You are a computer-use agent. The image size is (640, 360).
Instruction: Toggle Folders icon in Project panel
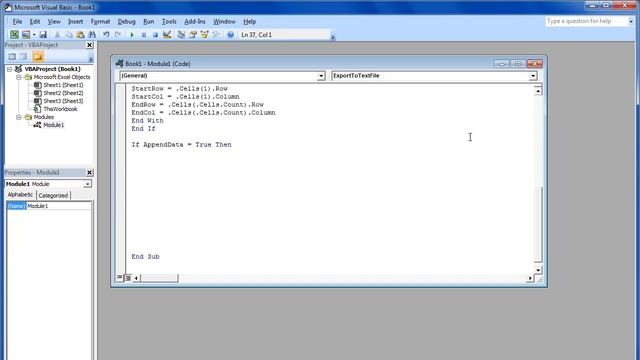tap(38, 57)
